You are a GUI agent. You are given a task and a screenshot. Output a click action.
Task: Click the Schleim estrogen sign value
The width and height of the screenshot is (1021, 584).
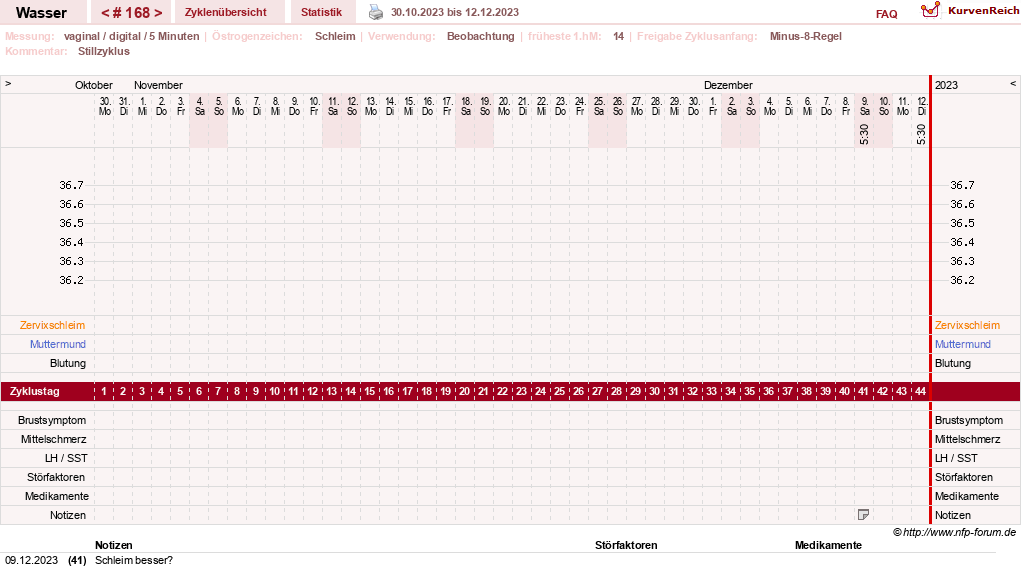[335, 36]
